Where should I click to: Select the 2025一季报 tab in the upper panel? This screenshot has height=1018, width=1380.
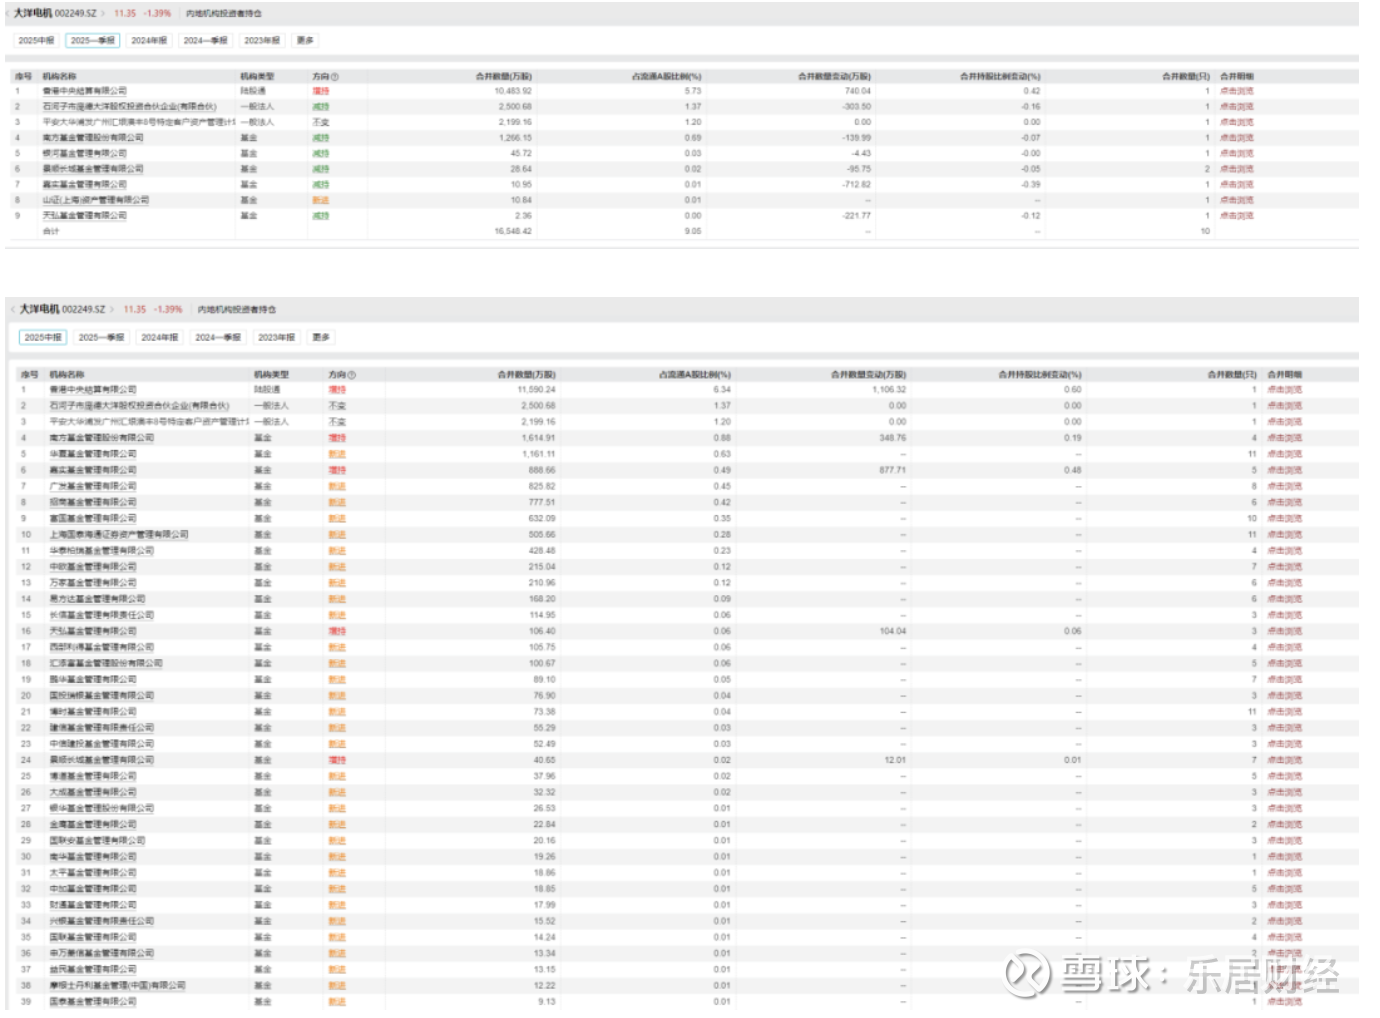point(93,41)
